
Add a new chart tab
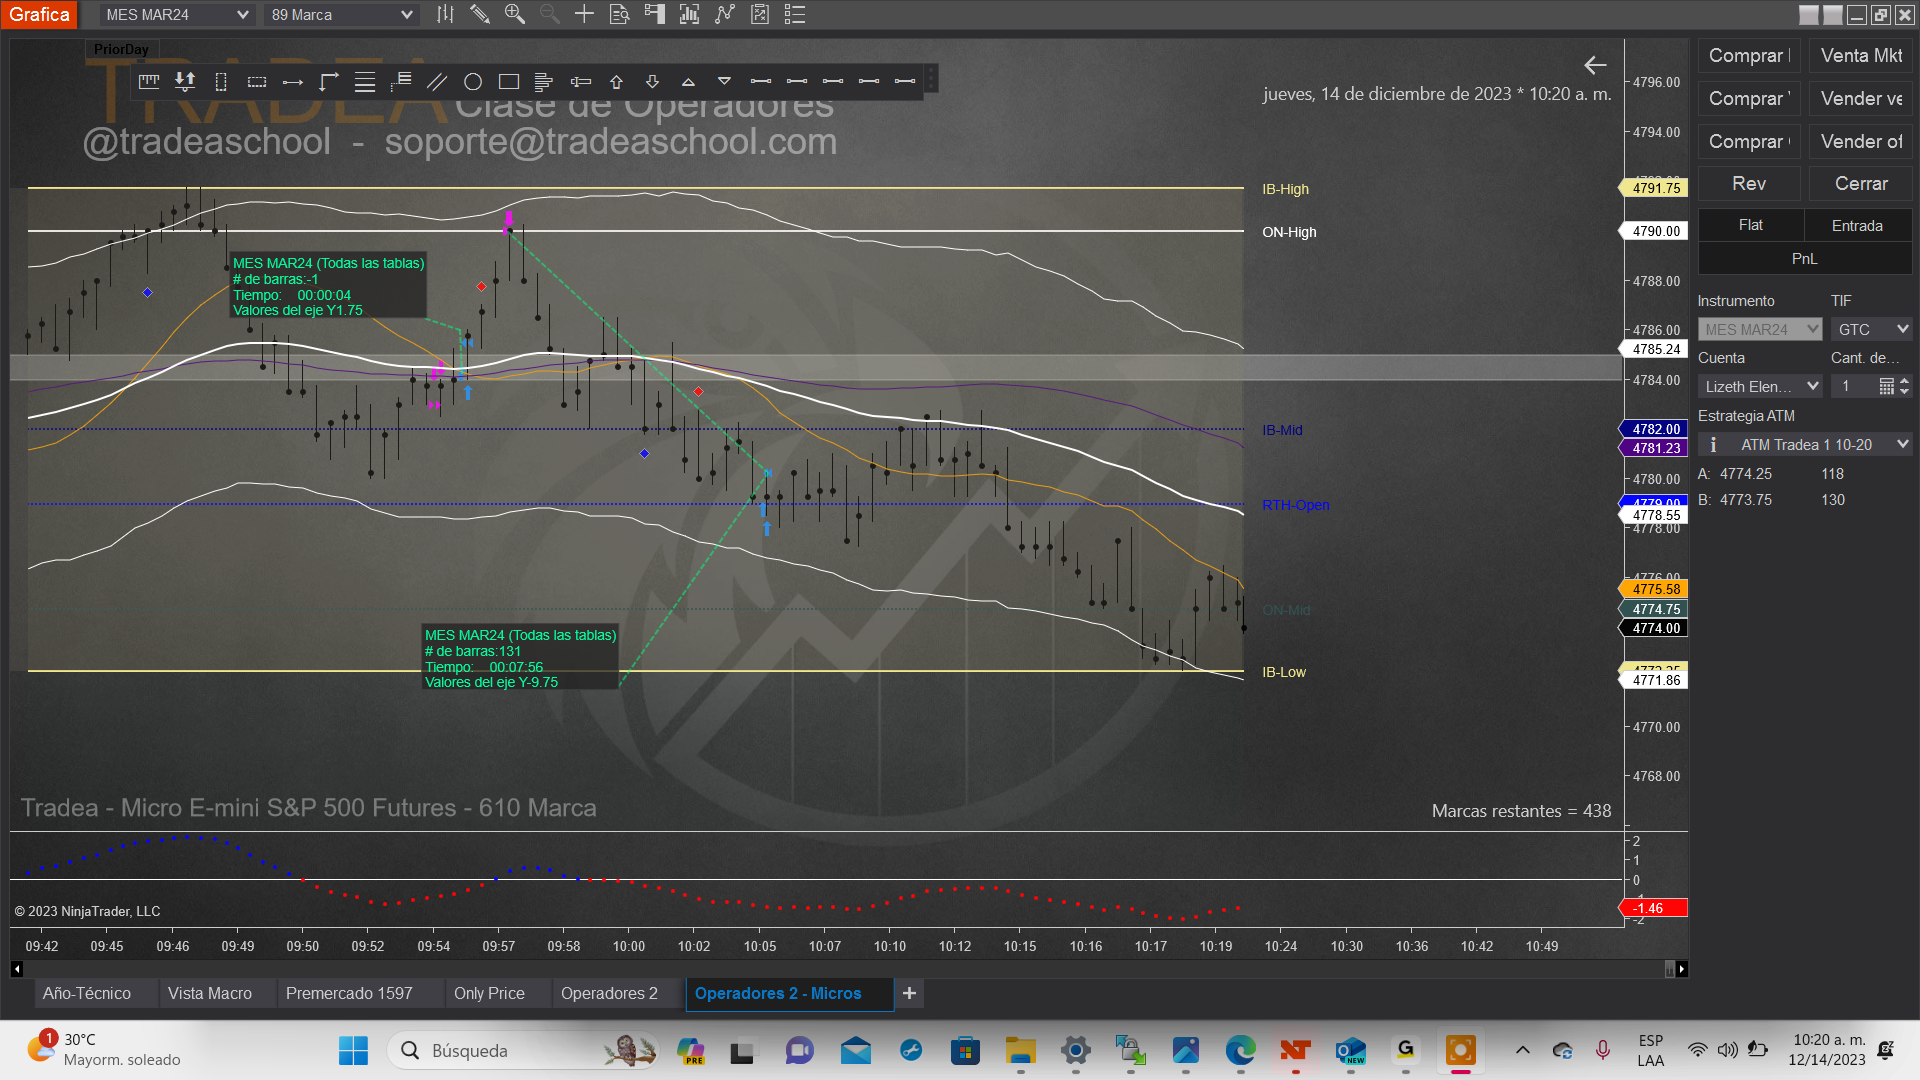point(909,993)
